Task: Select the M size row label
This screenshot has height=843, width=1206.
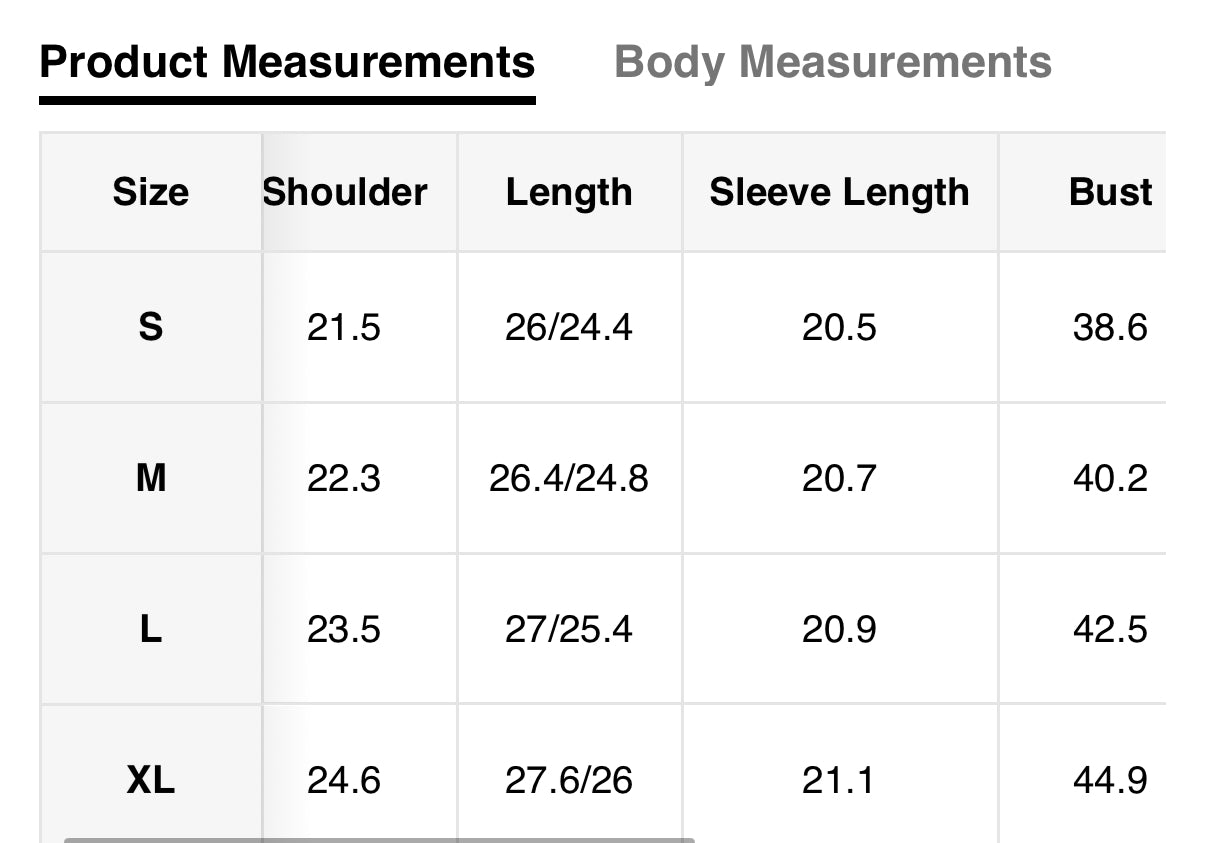Action: (x=150, y=479)
